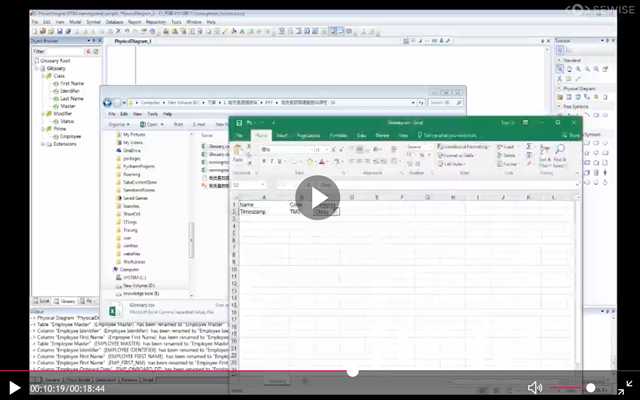Click Find & Select magnifier in Excel
Viewport: 640px width, 400px height.
click(560, 156)
